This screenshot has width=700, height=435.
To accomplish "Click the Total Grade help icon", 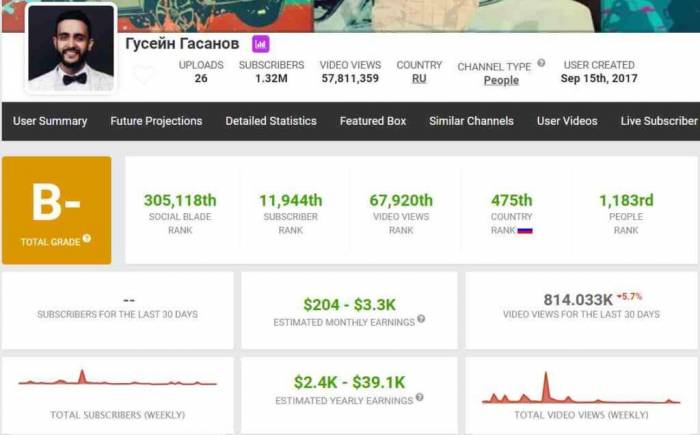I will click(x=87, y=239).
